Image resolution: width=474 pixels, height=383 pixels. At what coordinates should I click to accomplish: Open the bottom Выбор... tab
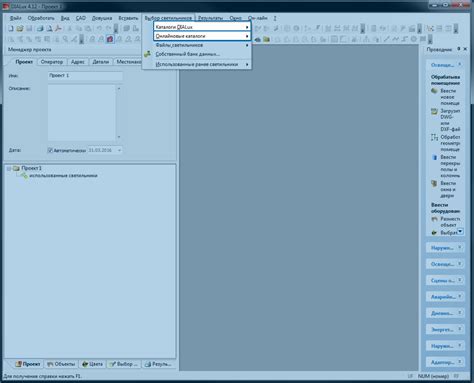[124, 364]
